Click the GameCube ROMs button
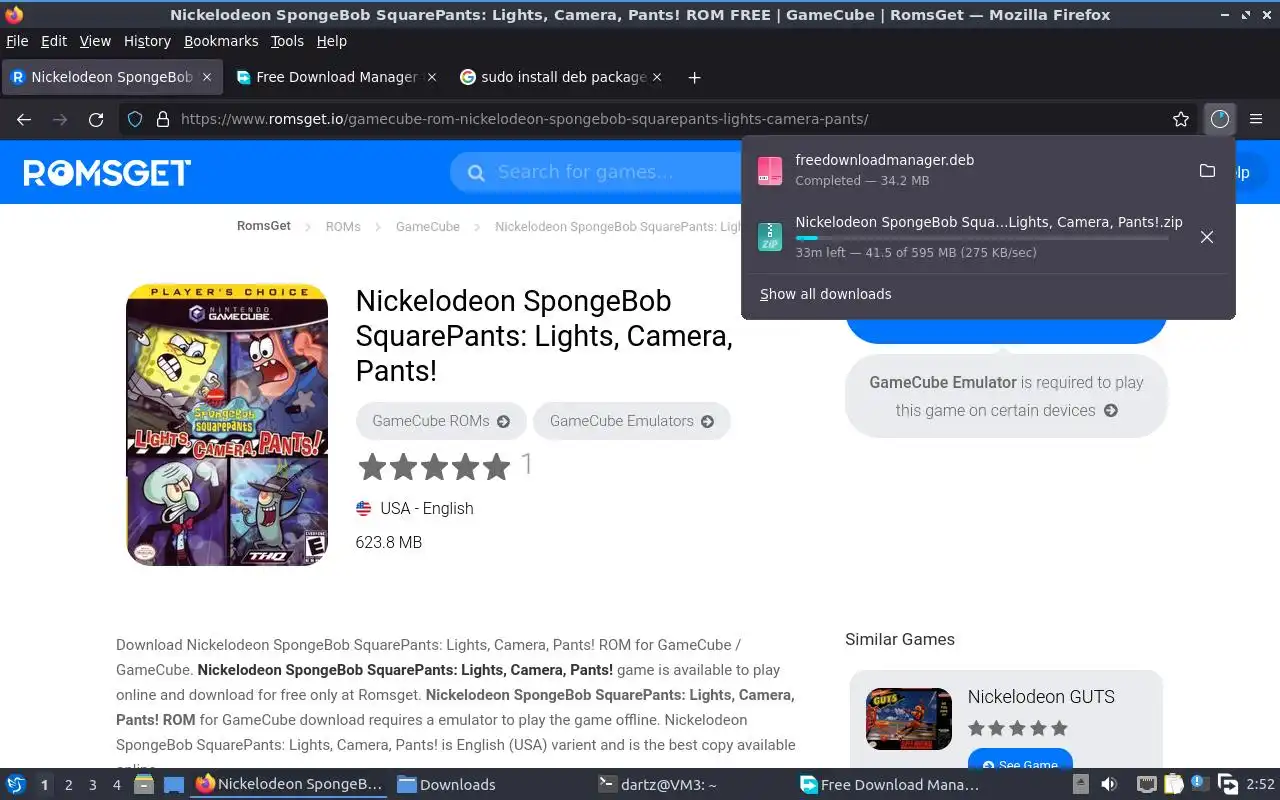The width and height of the screenshot is (1280, 800). point(441,421)
